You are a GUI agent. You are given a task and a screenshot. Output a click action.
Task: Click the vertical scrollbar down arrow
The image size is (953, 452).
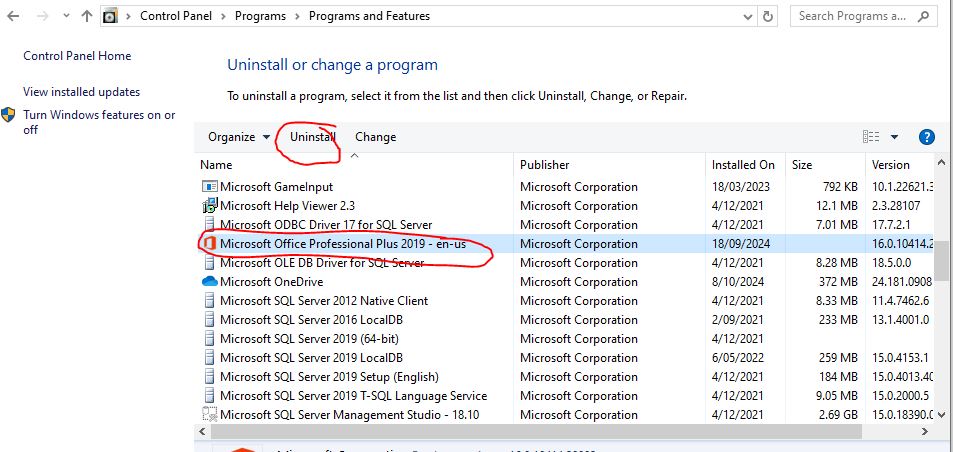[x=941, y=415]
